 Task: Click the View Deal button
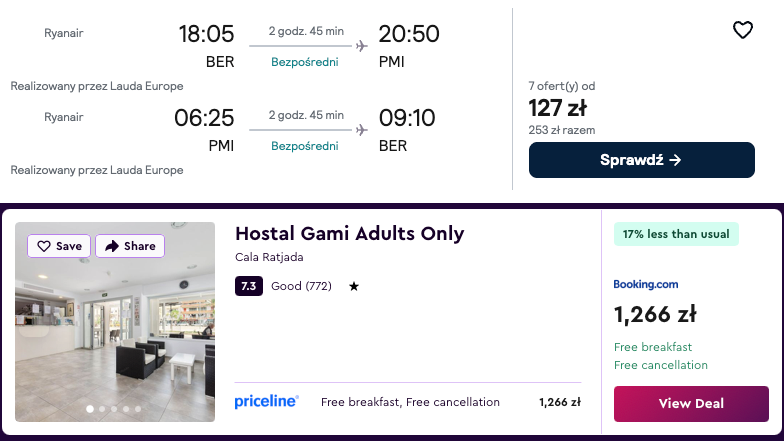pyautogui.click(x=691, y=404)
